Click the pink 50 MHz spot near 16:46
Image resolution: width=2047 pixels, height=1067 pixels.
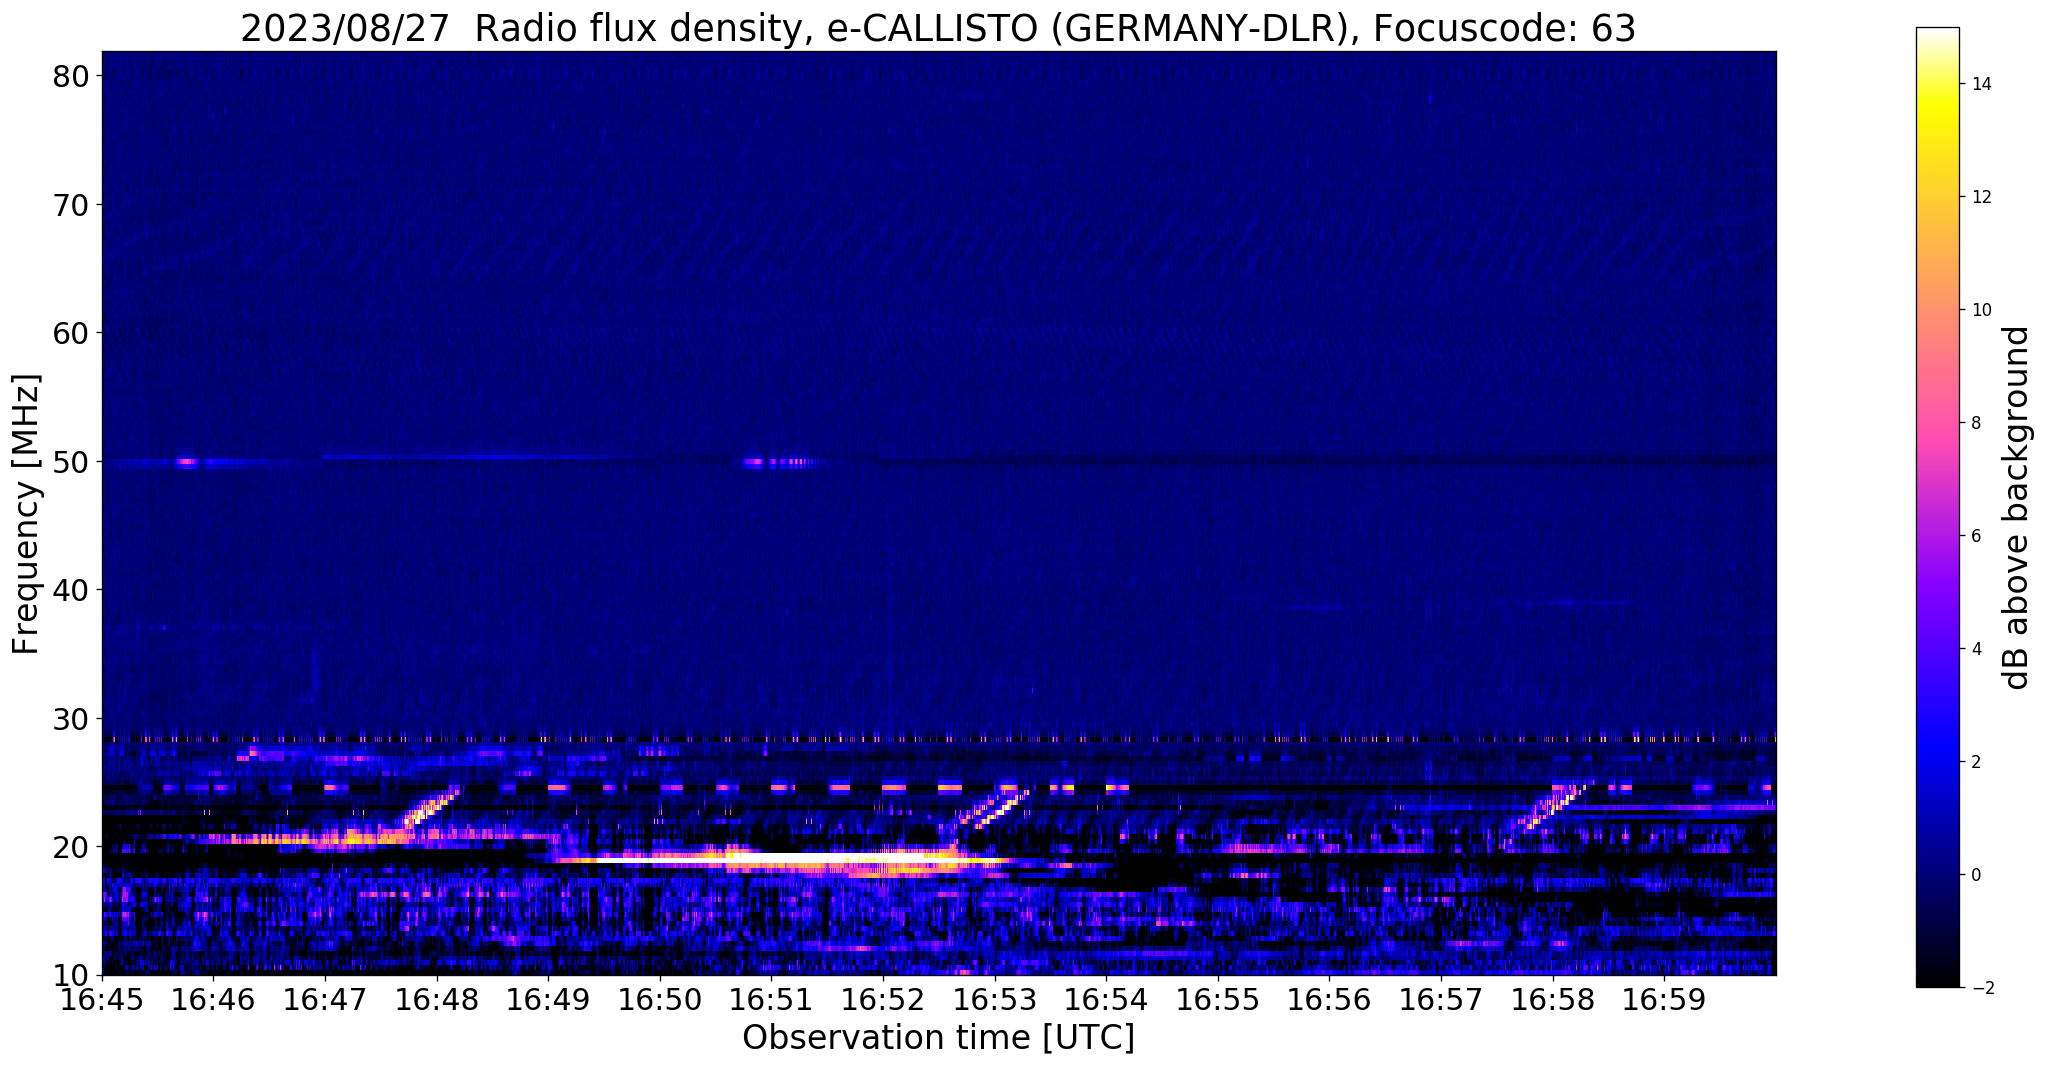[x=187, y=462]
